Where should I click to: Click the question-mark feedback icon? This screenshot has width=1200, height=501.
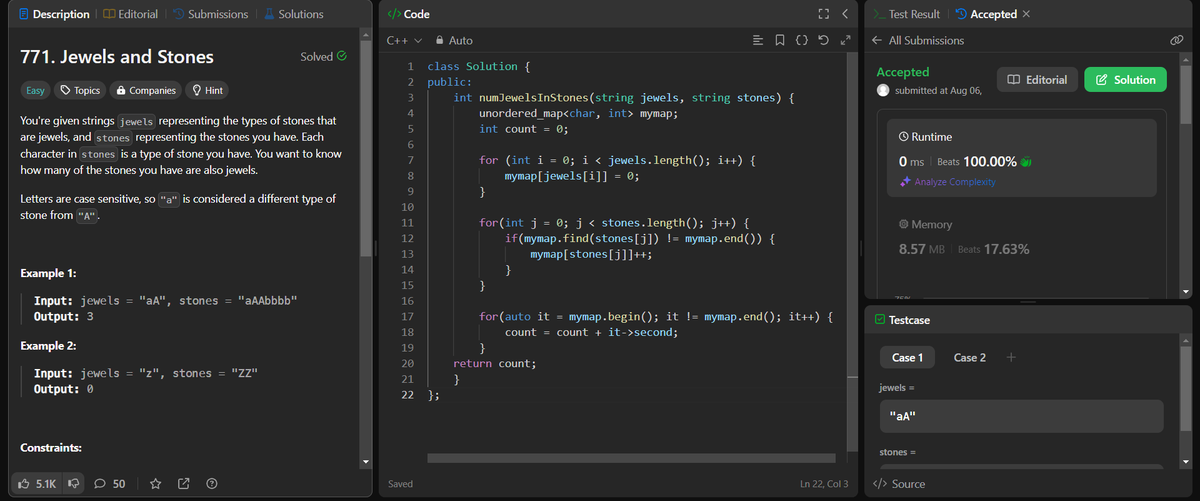coord(211,484)
